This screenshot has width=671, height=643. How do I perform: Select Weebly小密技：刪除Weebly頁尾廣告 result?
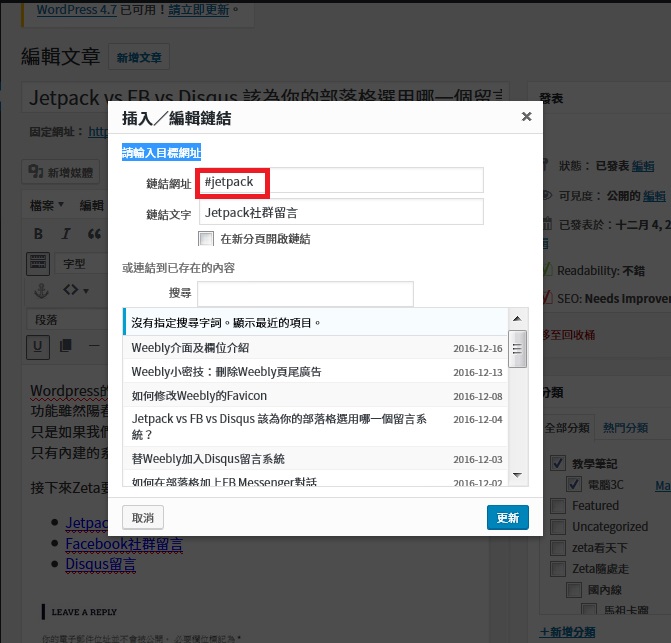315,372
